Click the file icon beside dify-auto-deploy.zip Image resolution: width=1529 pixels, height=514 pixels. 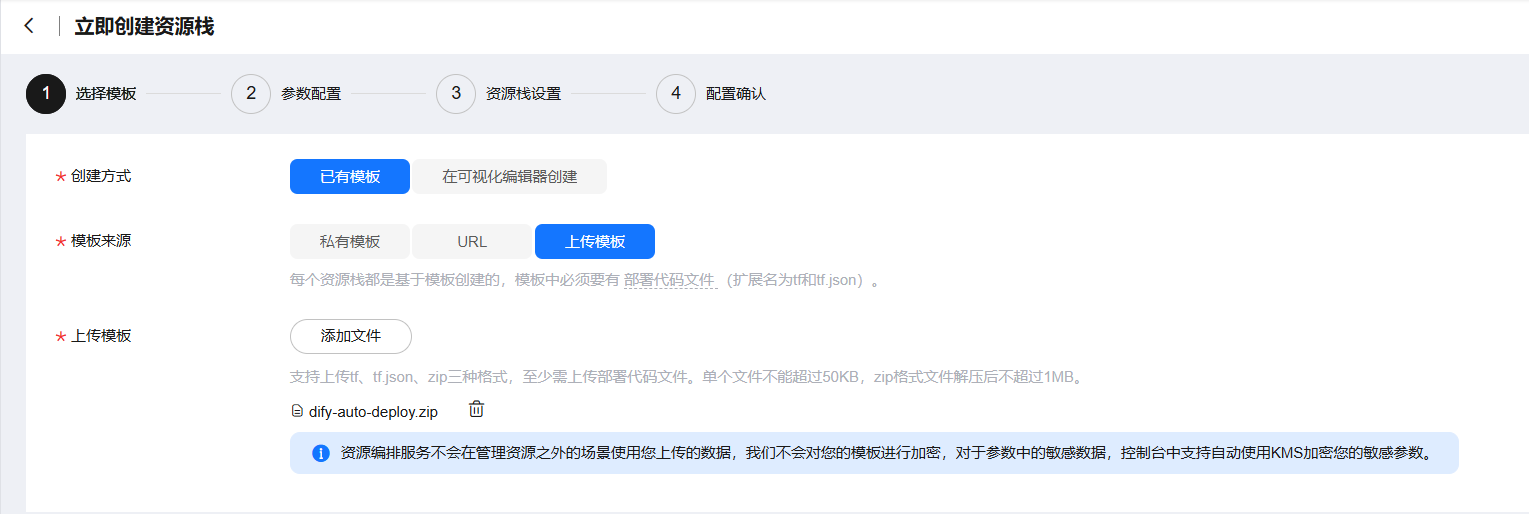(296, 411)
